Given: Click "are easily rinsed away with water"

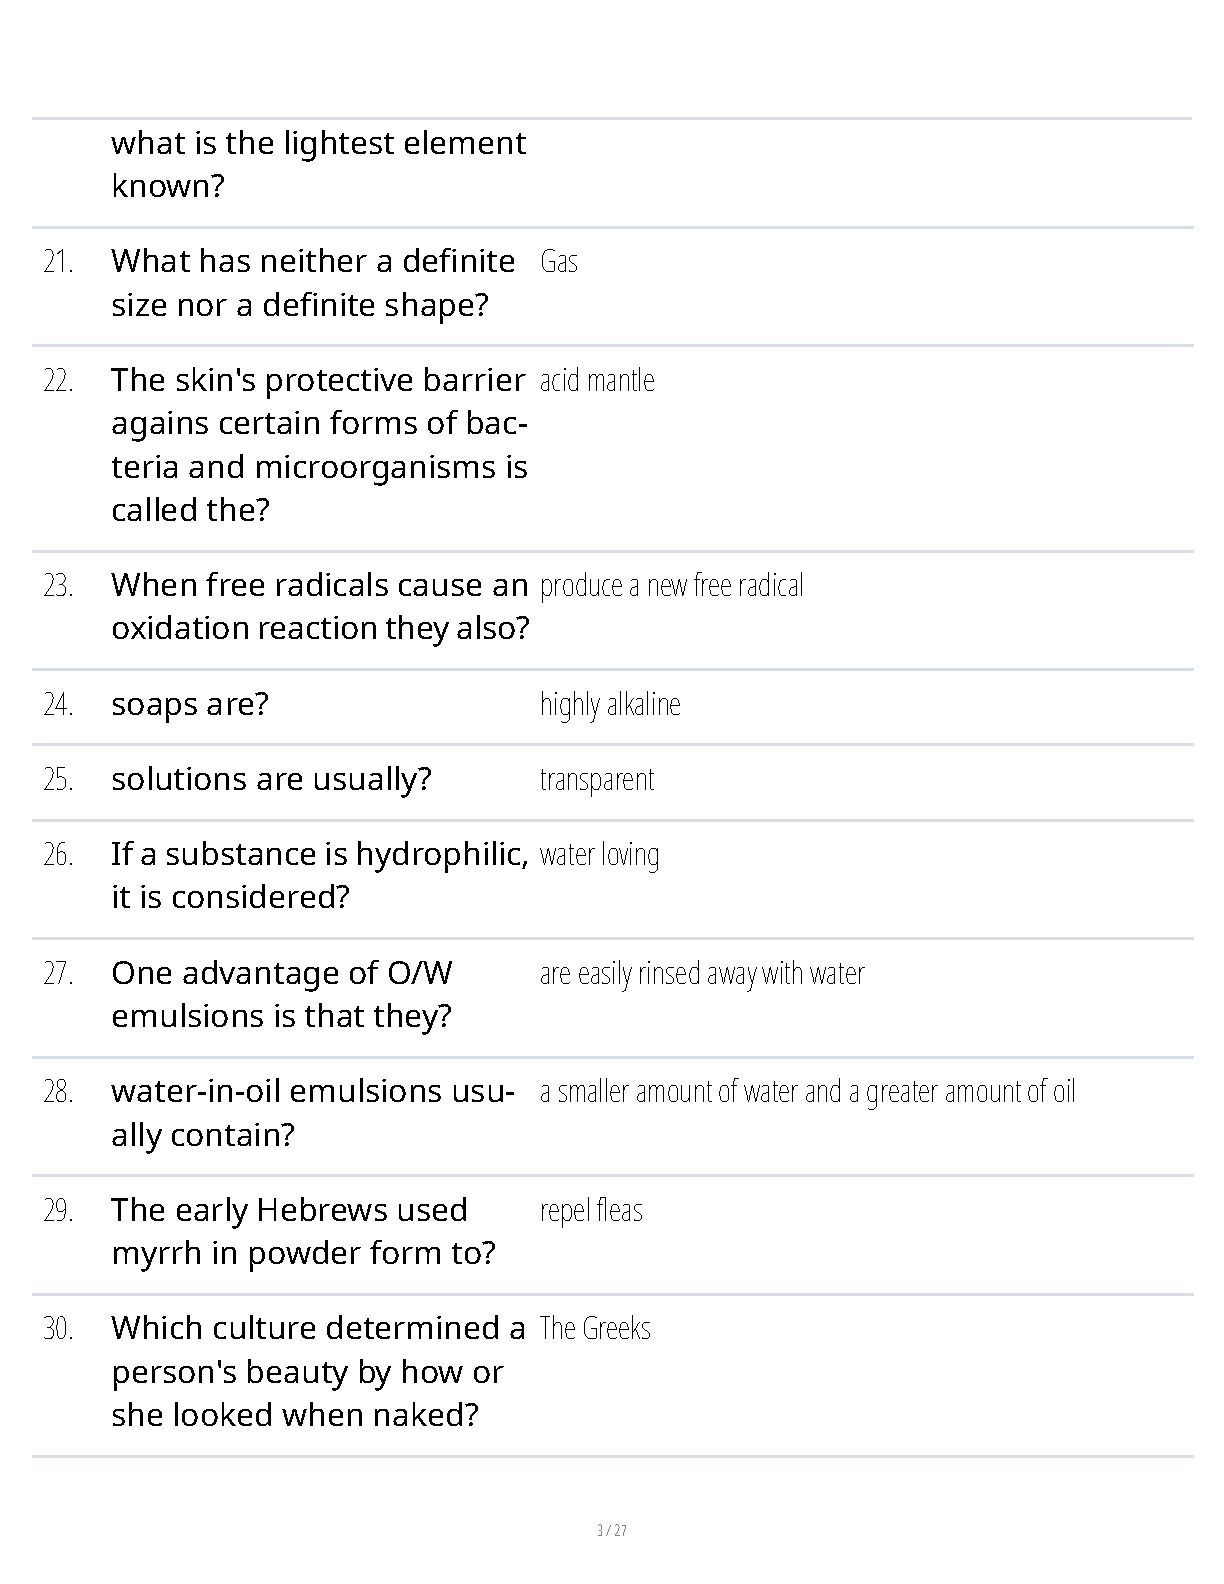Looking at the screenshot, I should [702, 974].
